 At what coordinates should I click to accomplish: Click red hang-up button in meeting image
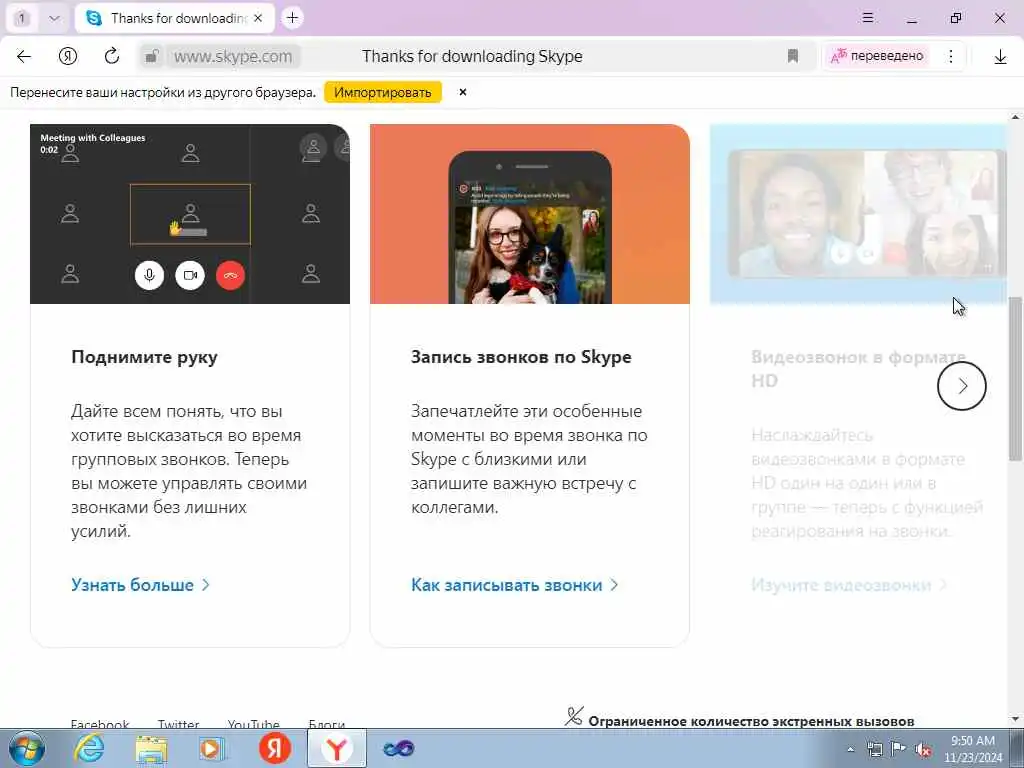click(231, 275)
